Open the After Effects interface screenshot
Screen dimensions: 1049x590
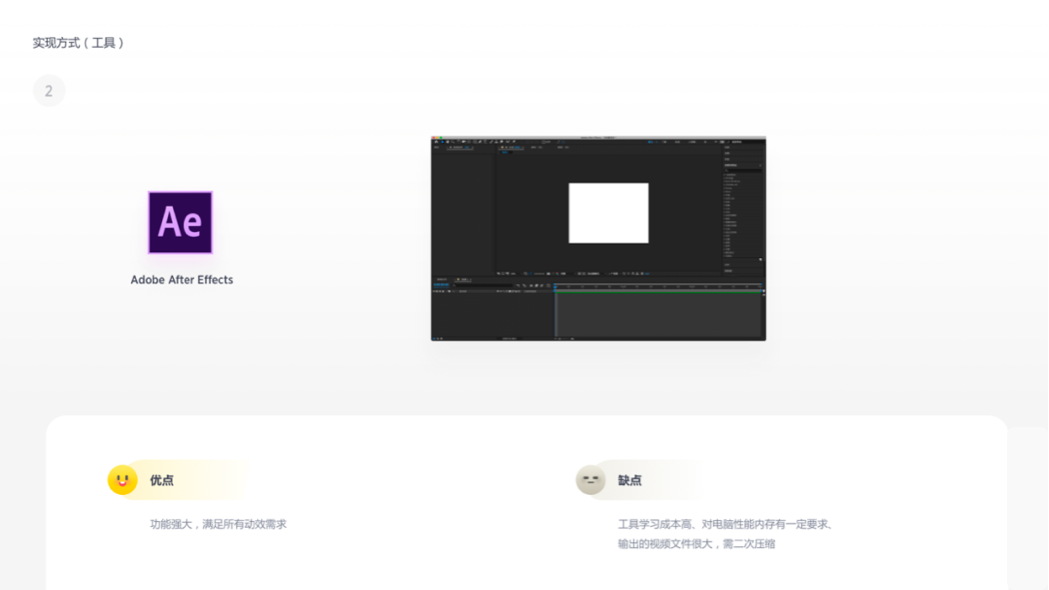(598, 239)
